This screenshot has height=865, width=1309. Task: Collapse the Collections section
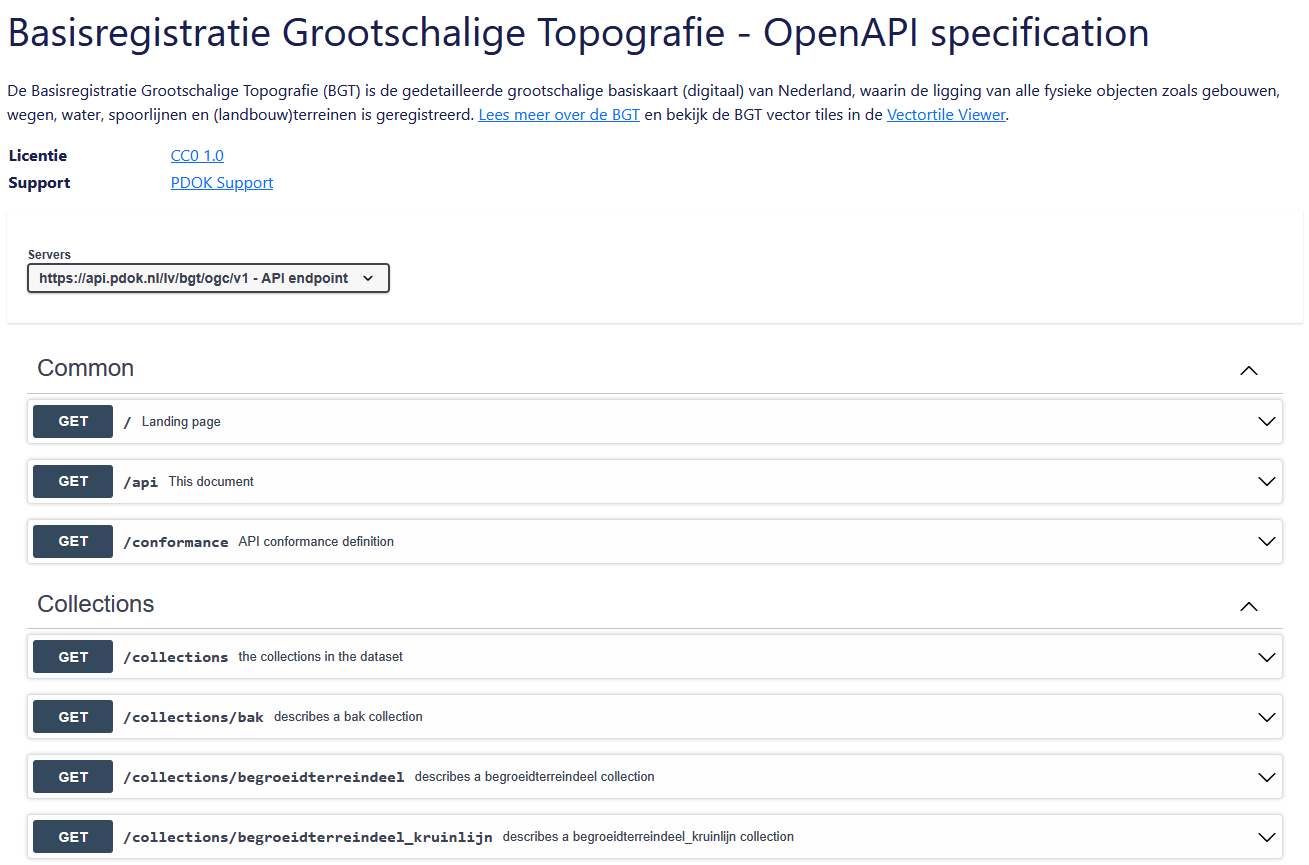(x=1248, y=606)
